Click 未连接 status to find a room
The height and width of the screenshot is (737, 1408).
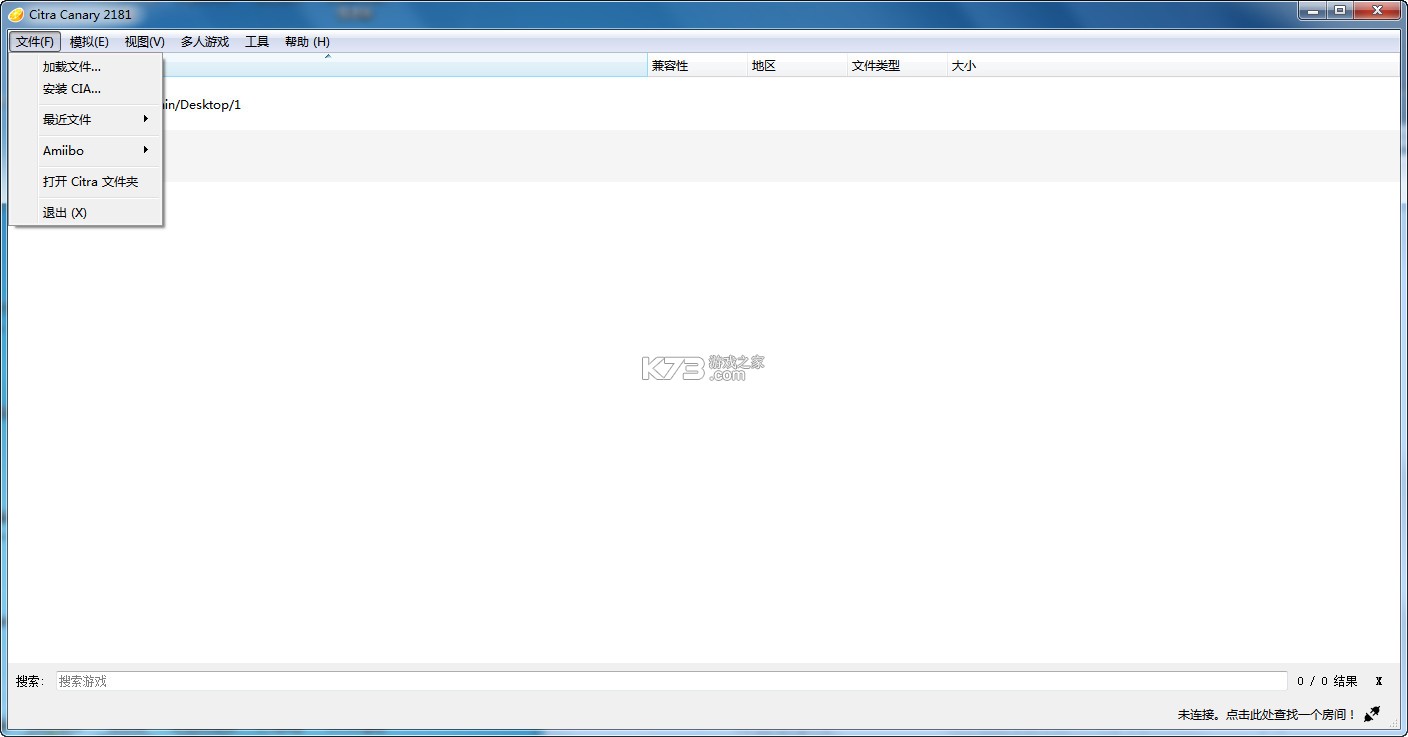pos(1266,715)
